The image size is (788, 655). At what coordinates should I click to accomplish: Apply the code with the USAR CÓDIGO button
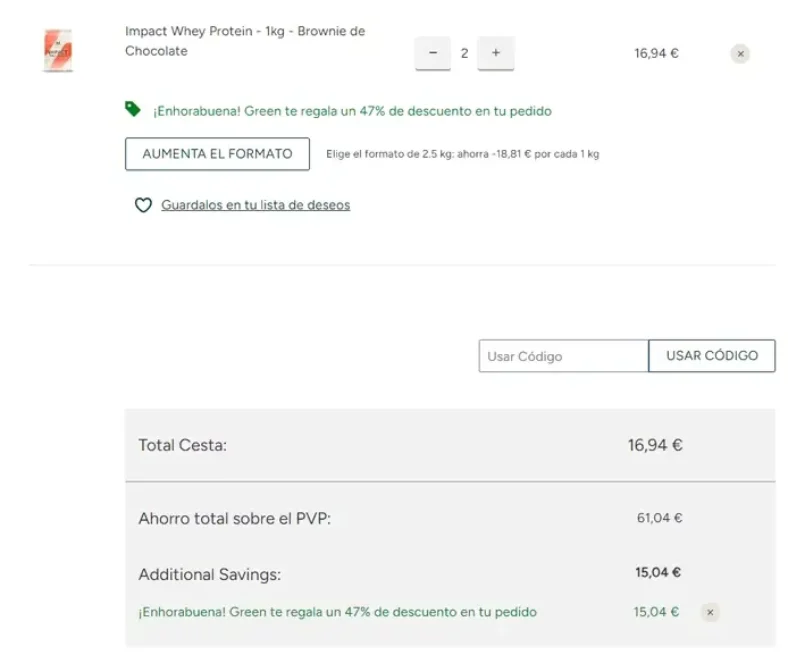point(712,356)
